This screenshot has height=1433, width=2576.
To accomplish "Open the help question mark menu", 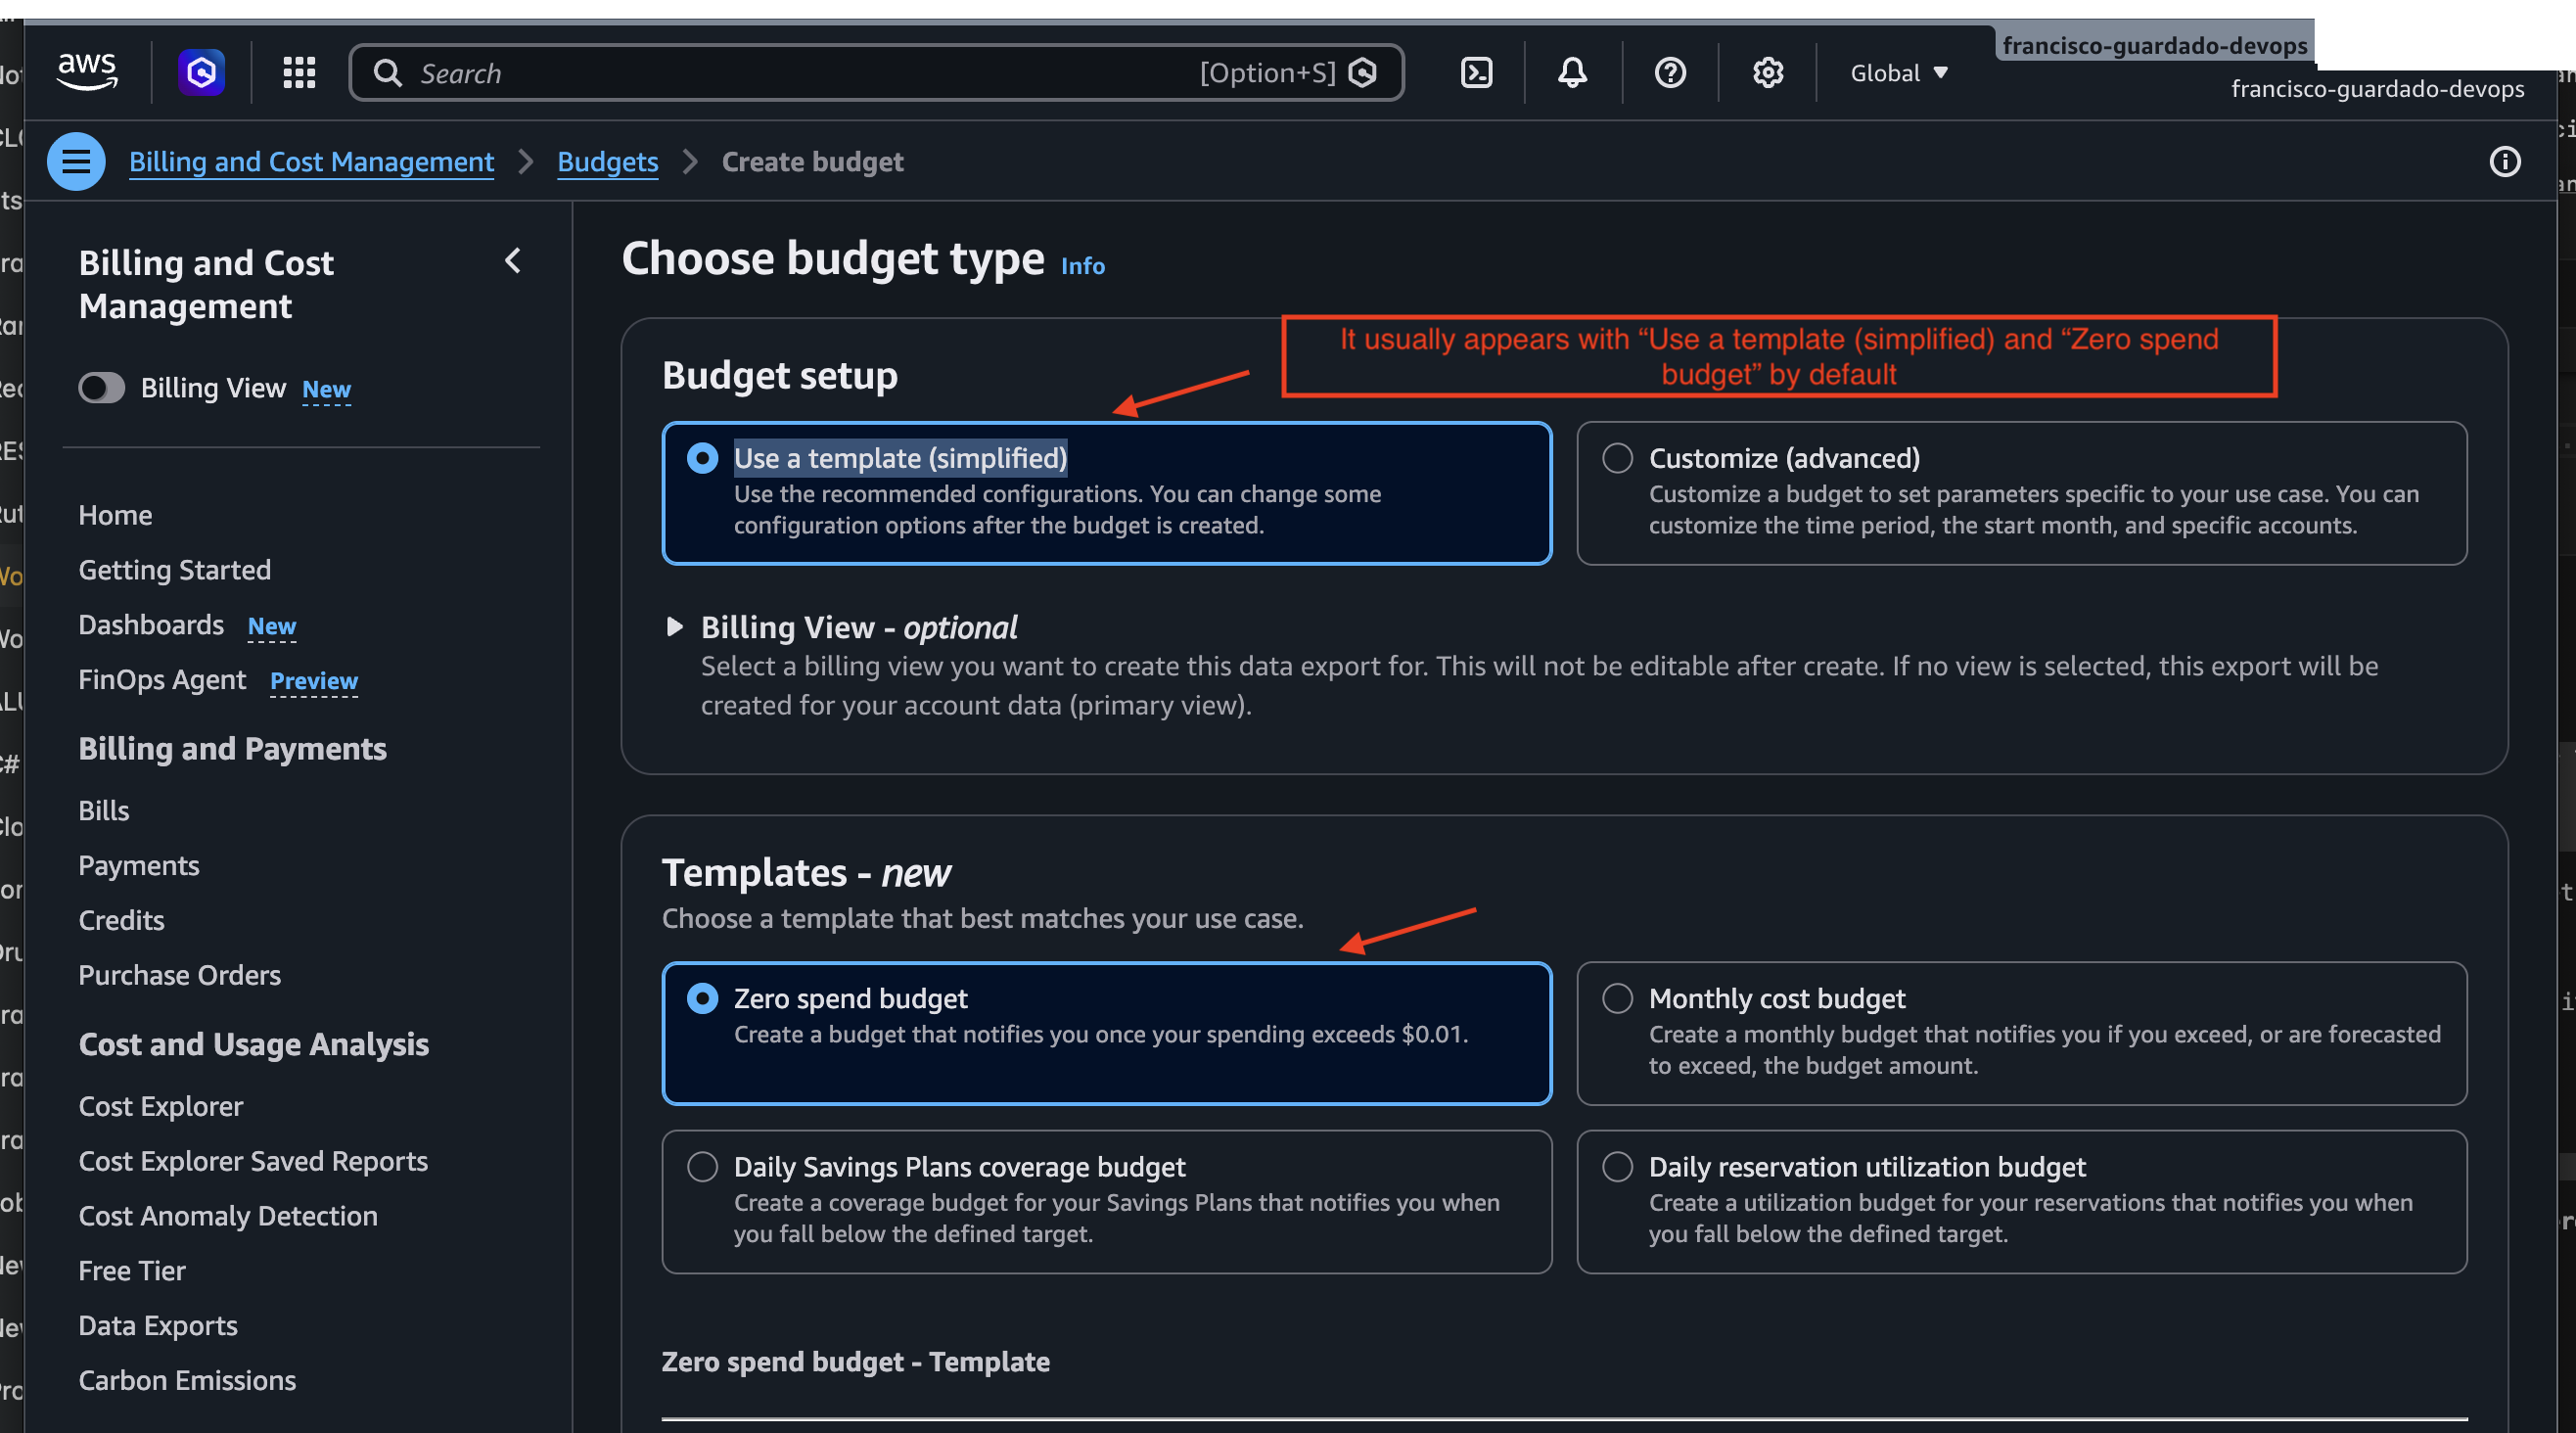I will tap(1670, 73).
